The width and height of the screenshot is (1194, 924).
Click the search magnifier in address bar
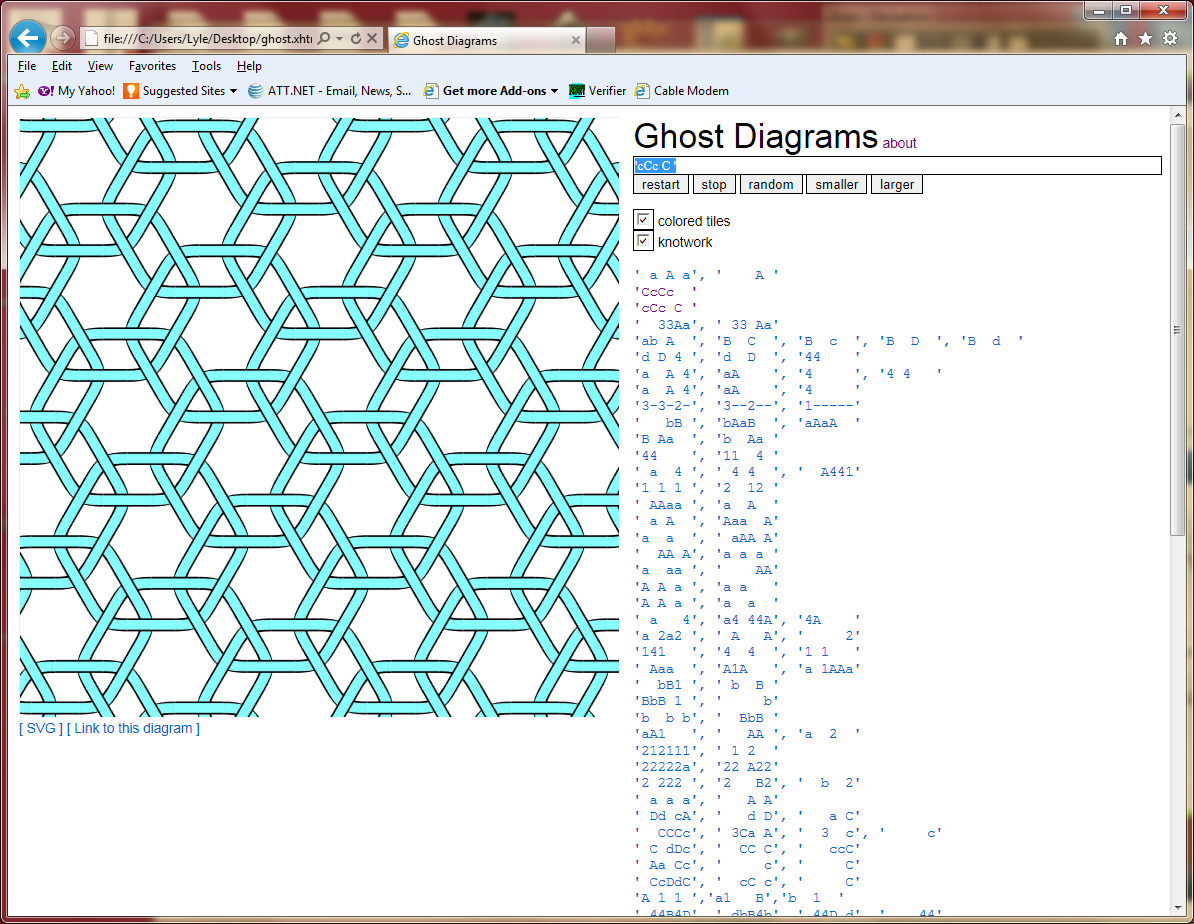pyautogui.click(x=324, y=38)
